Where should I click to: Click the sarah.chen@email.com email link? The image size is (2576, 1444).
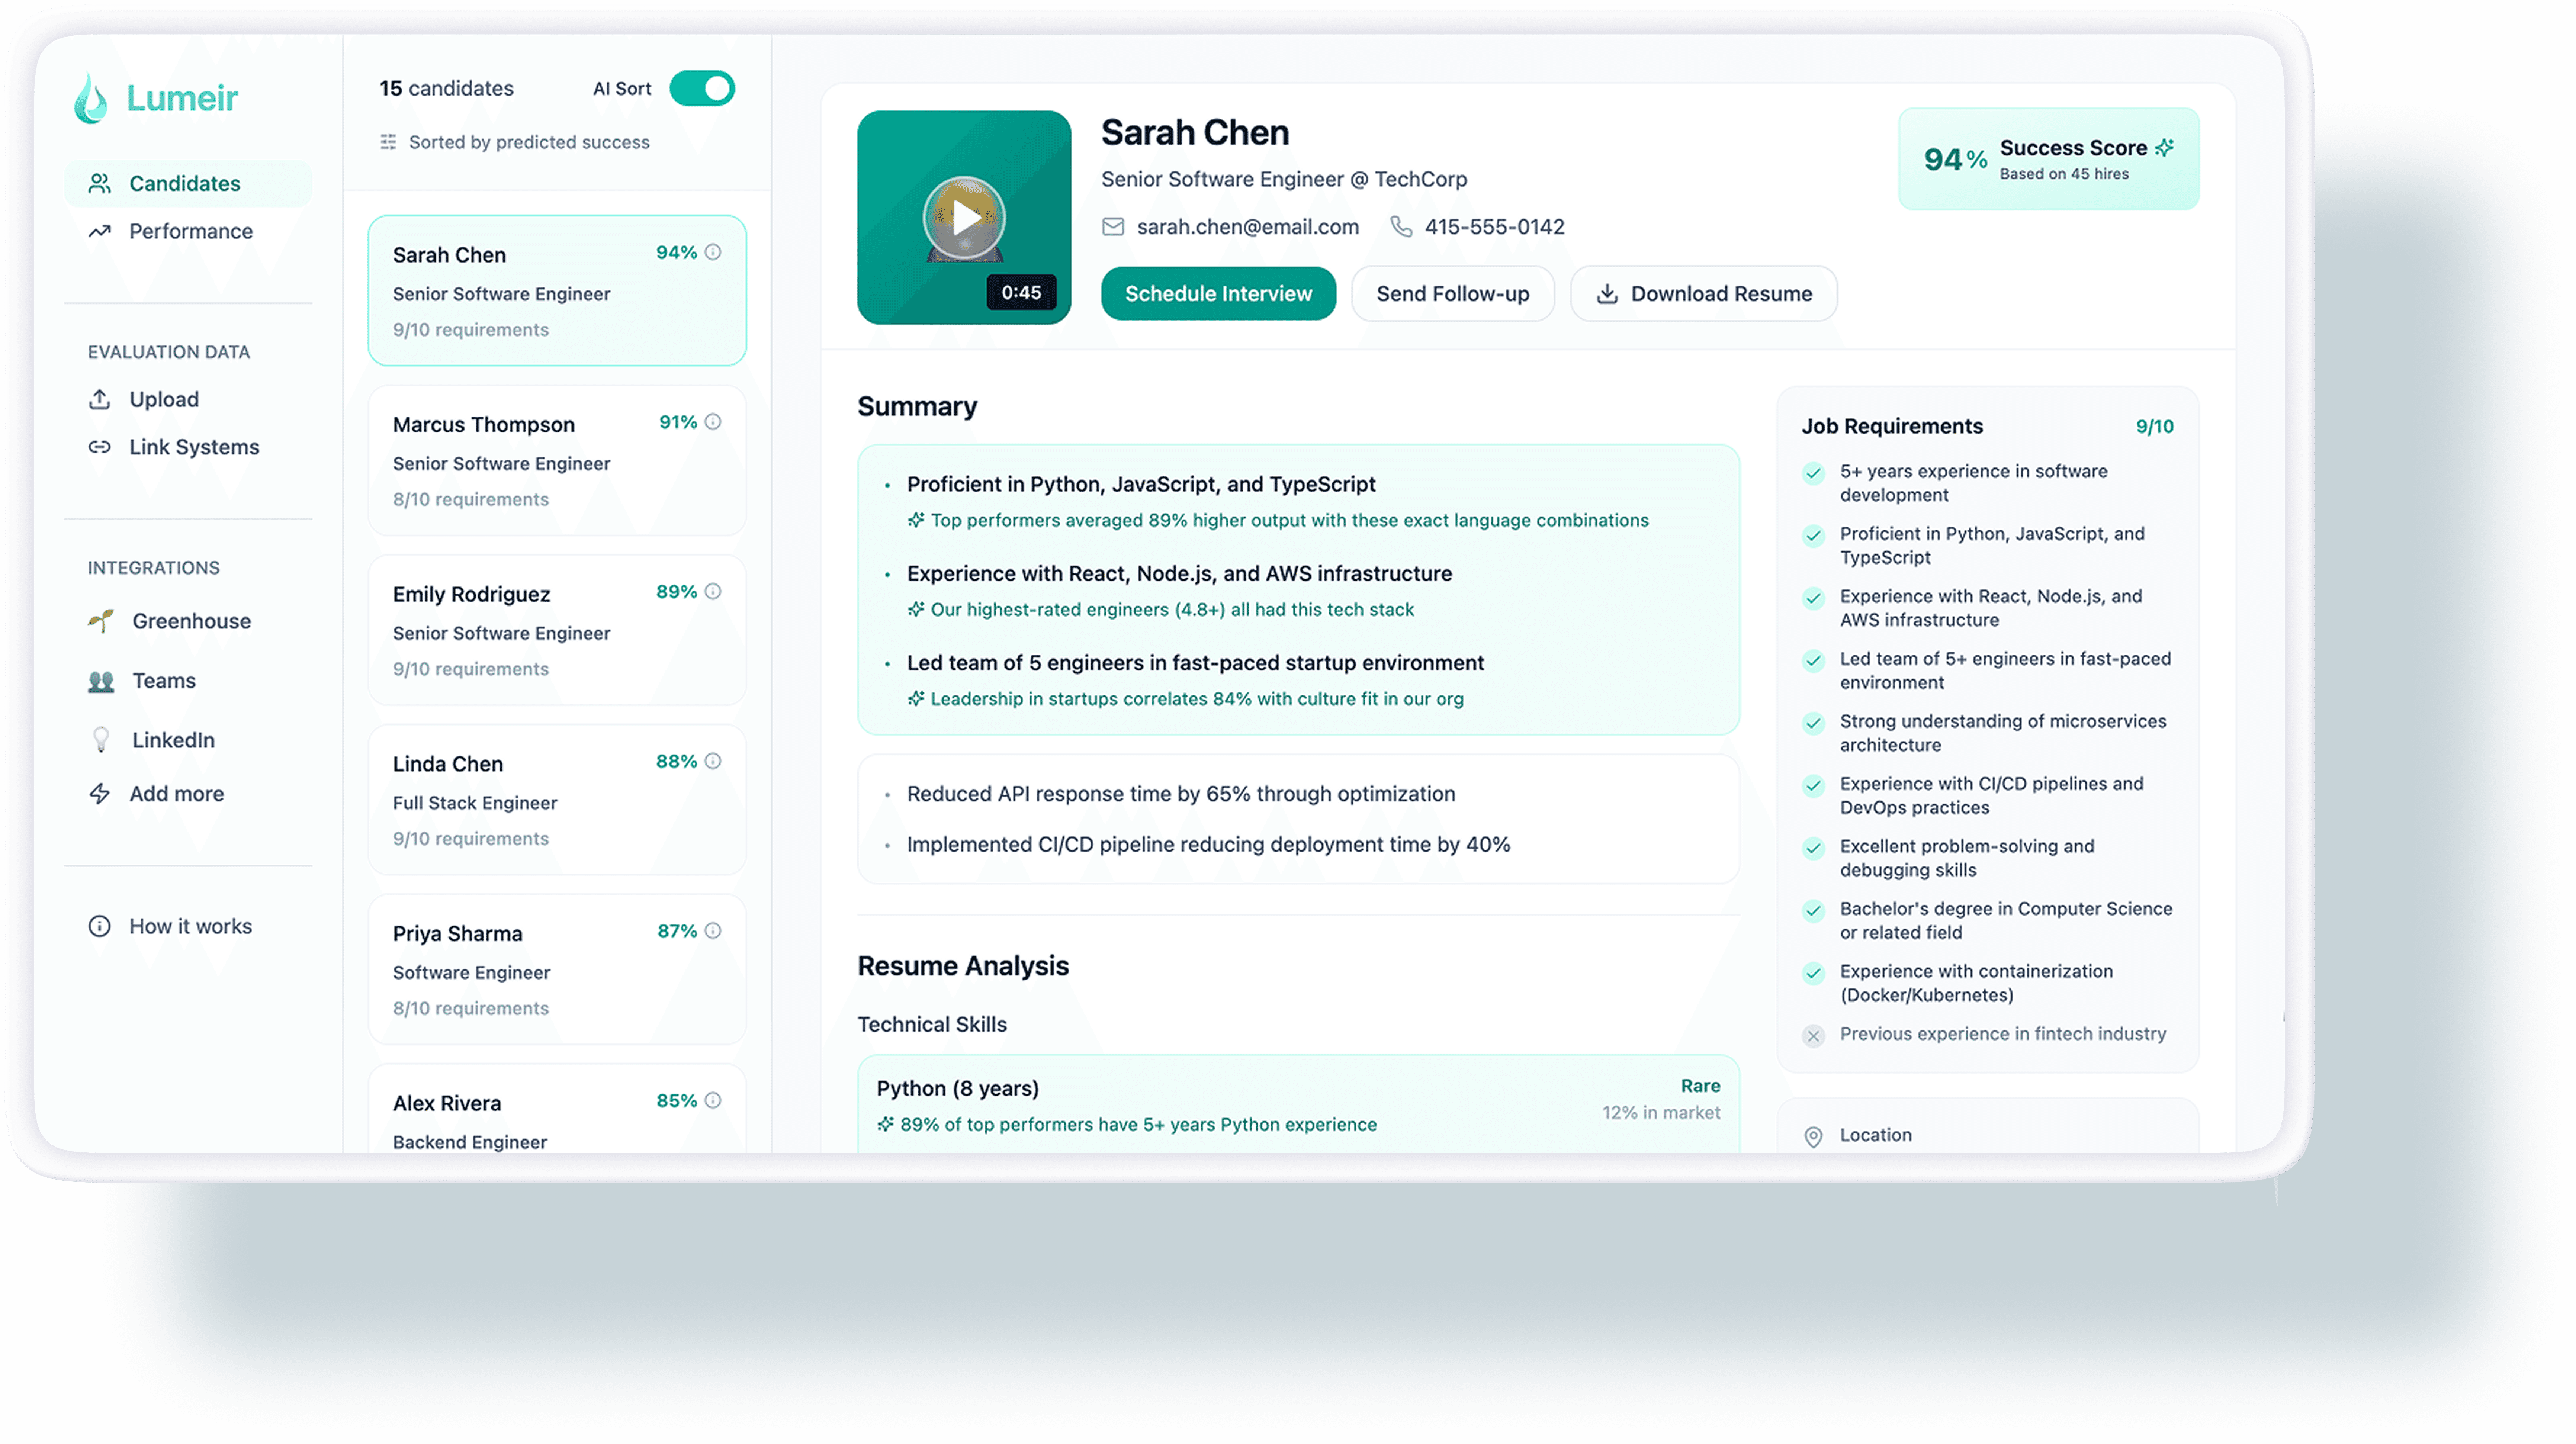point(1247,227)
